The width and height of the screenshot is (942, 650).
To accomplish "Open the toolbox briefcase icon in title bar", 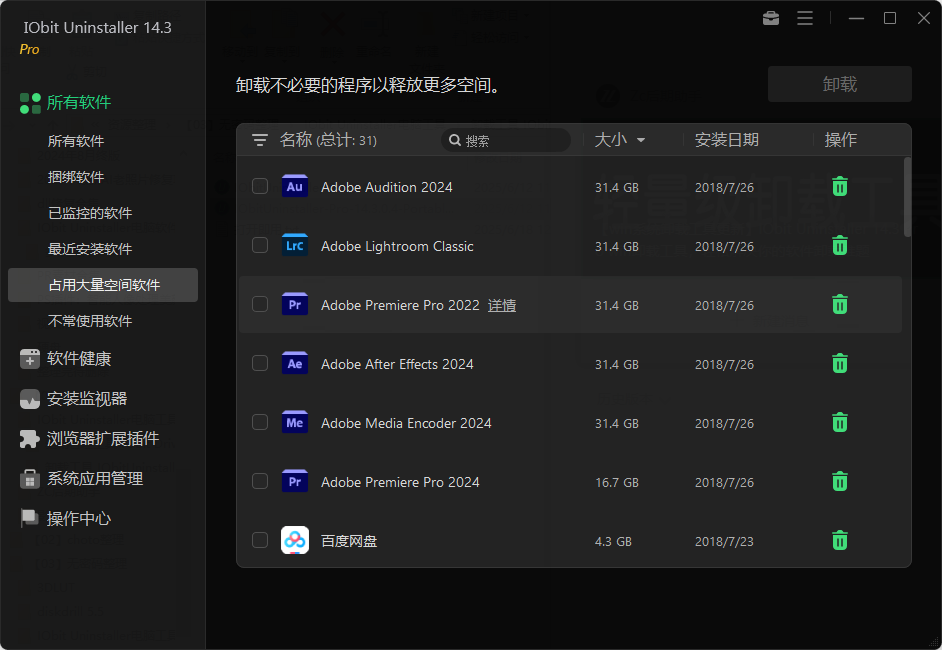I will tap(771, 19).
